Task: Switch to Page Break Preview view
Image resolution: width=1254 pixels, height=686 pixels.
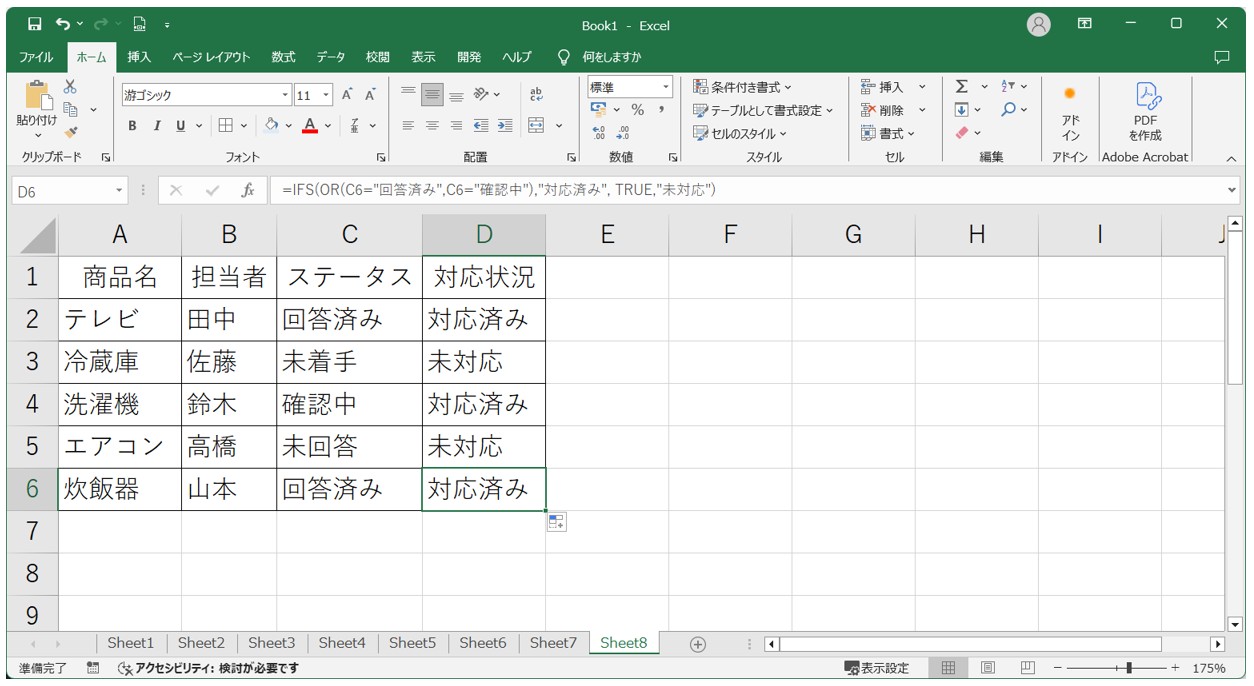Action: pos(1027,668)
